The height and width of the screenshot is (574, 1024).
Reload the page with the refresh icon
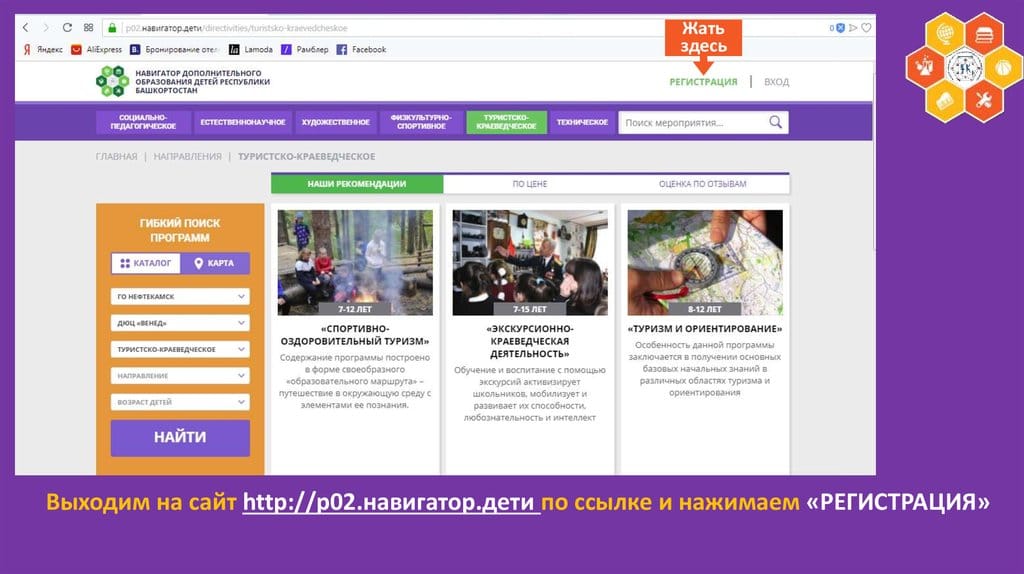(x=66, y=28)
